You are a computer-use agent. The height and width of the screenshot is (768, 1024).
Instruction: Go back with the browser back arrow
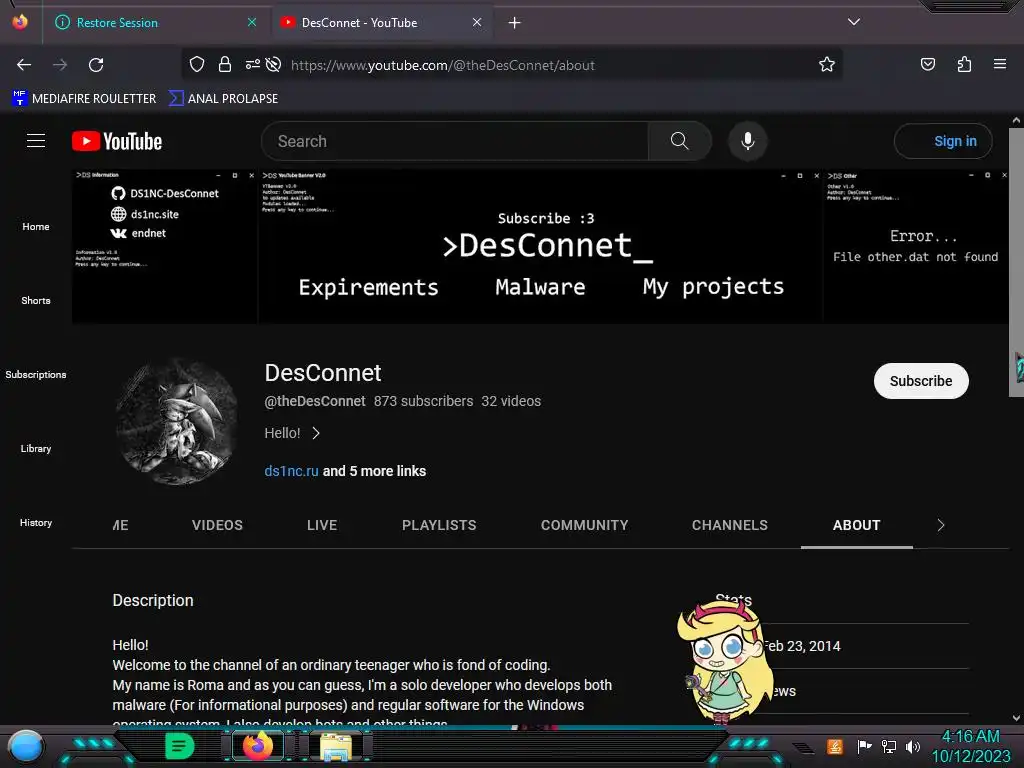click(24, 65)
